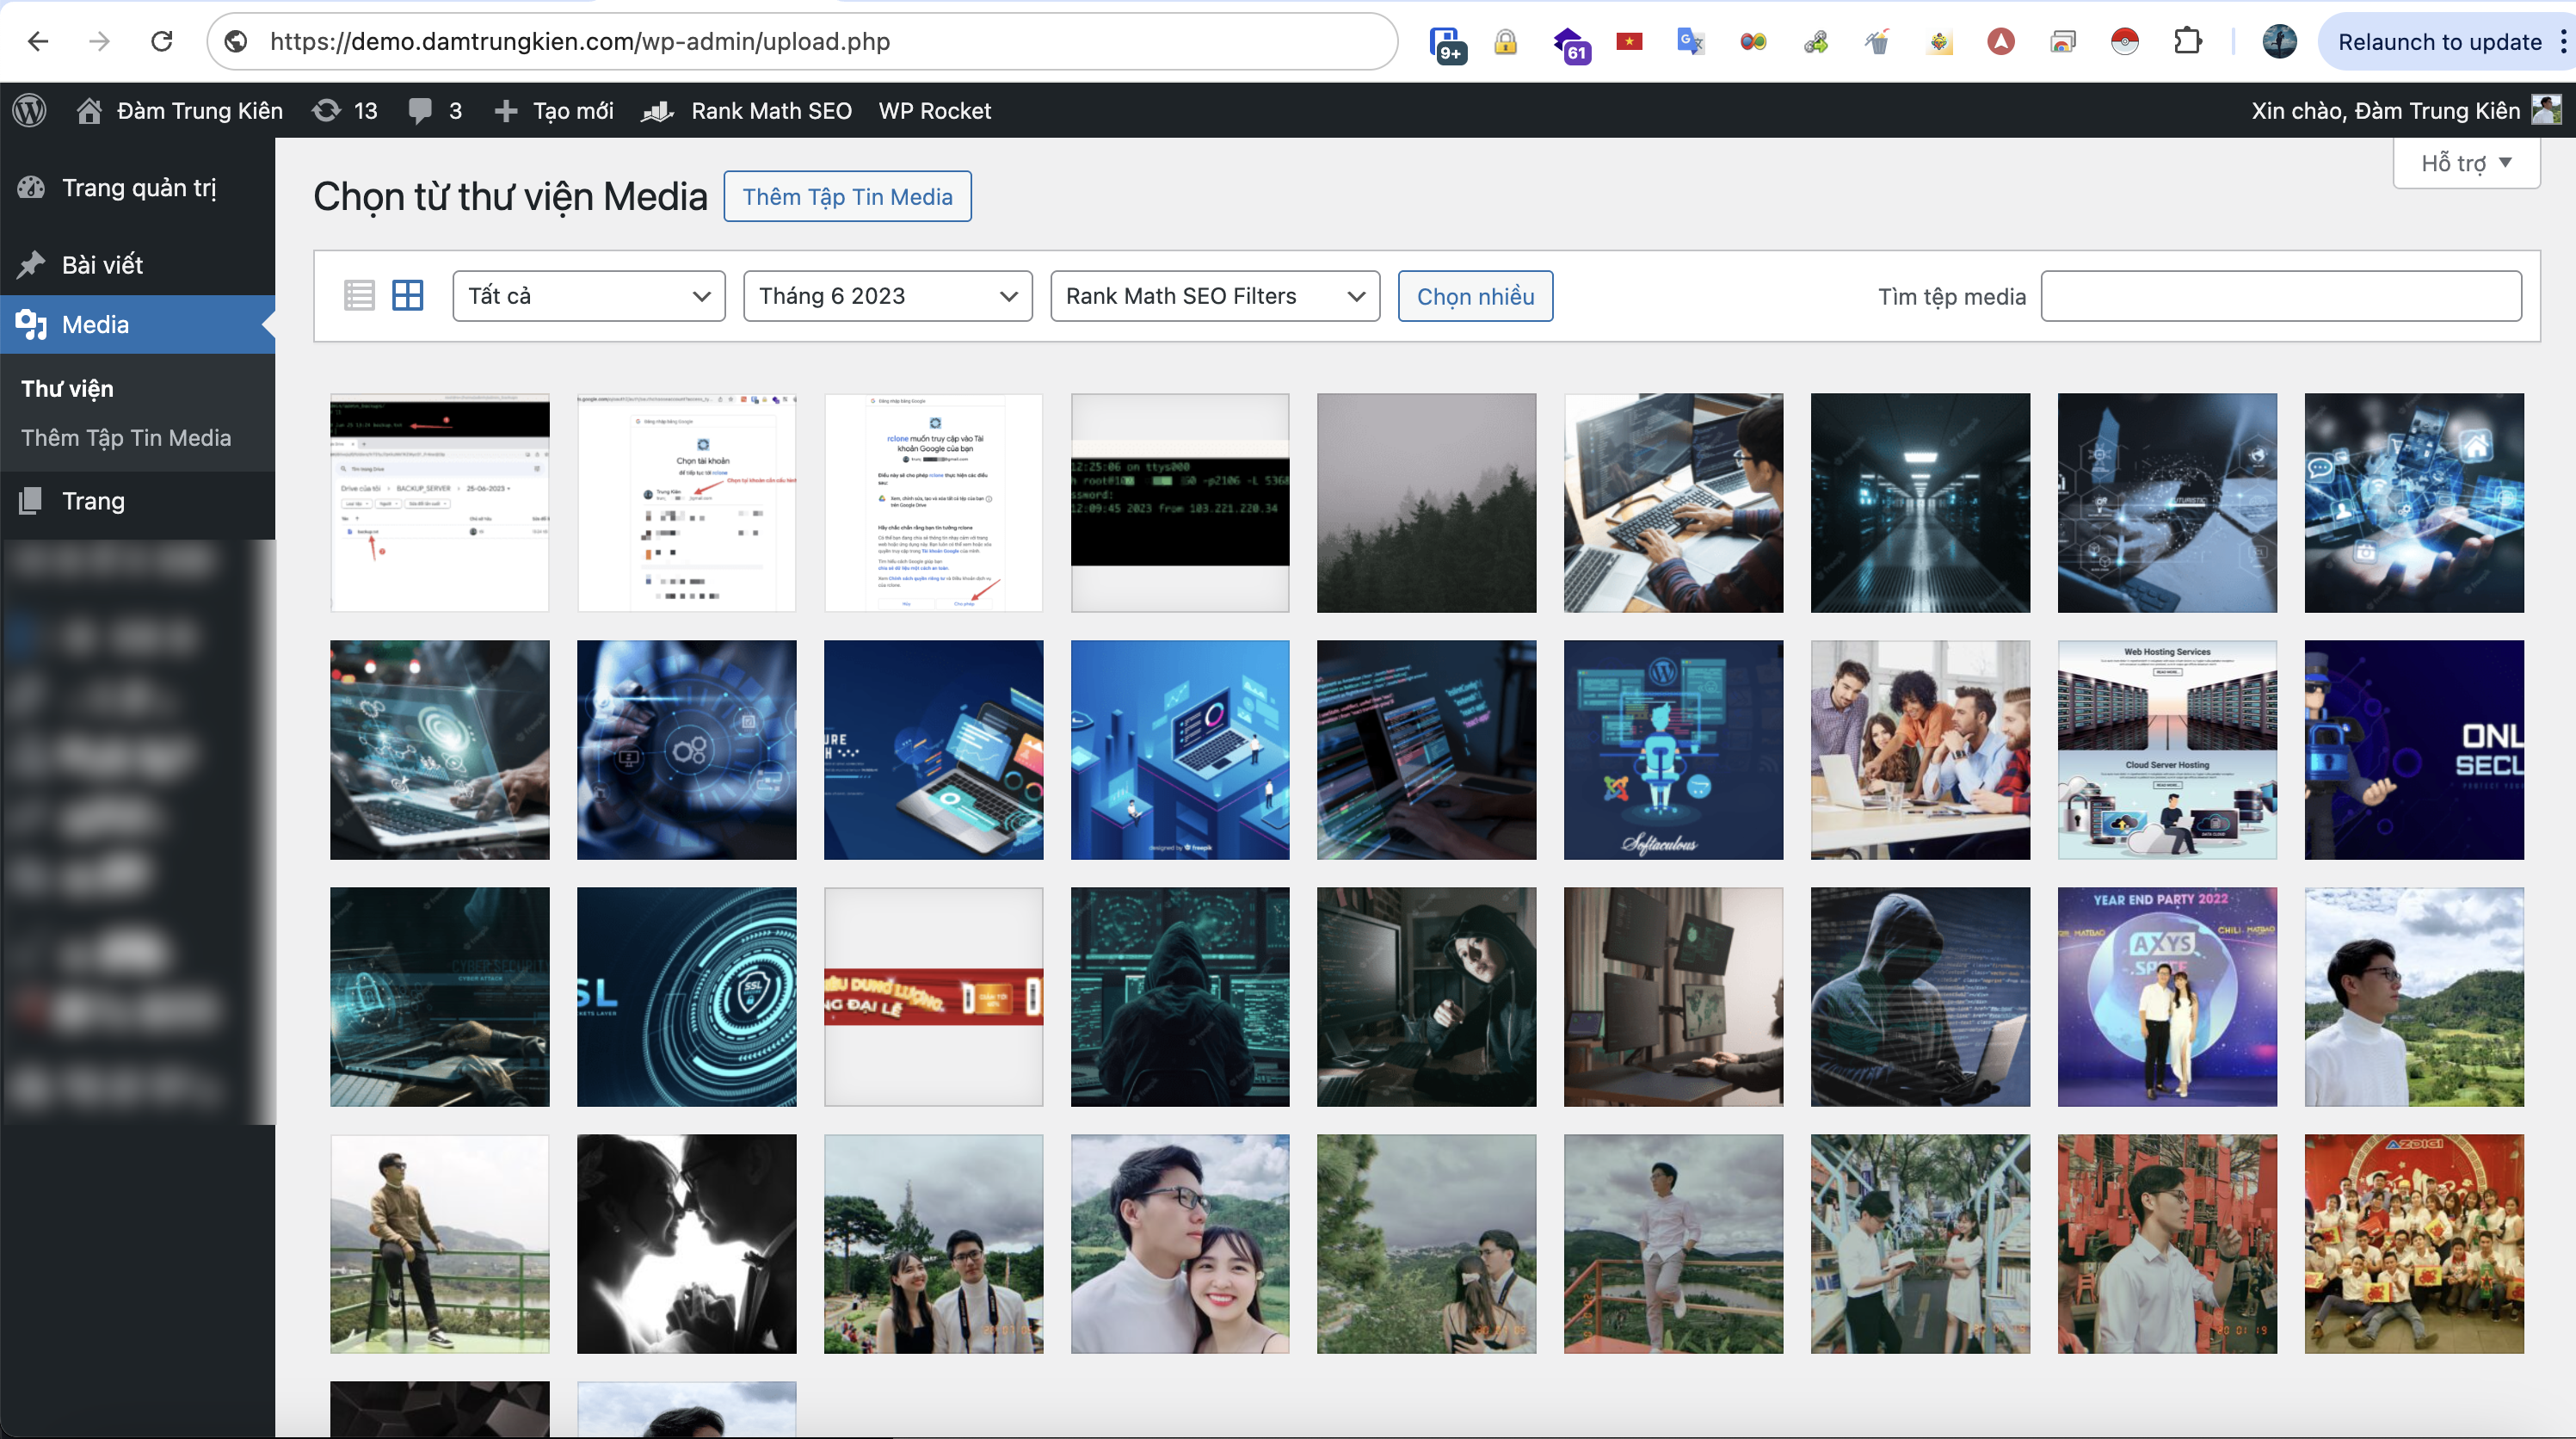This screenshot has width=2576, height=1439.
Task: Switch to grid view mode
Action: [407, 295]
